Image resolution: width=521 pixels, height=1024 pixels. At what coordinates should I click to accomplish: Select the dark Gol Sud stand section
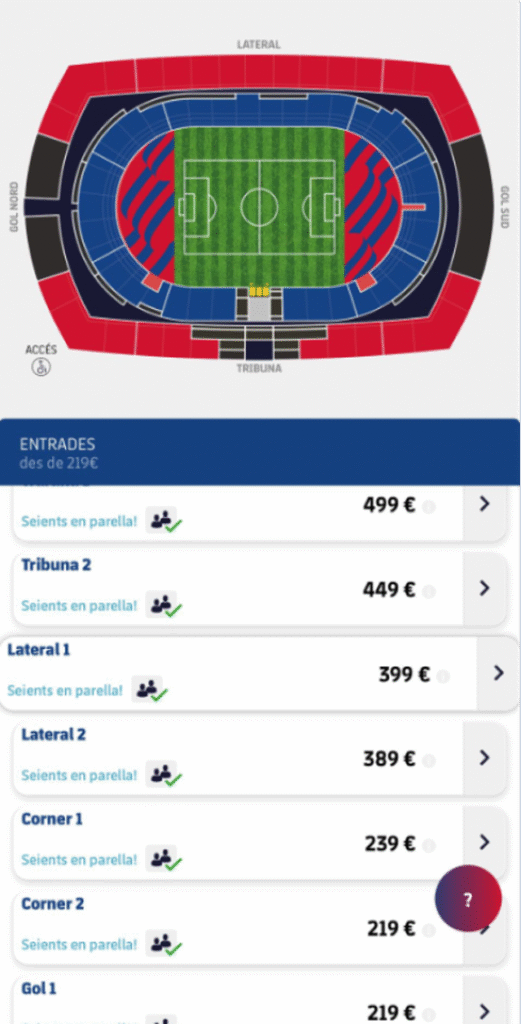(473, 206)
